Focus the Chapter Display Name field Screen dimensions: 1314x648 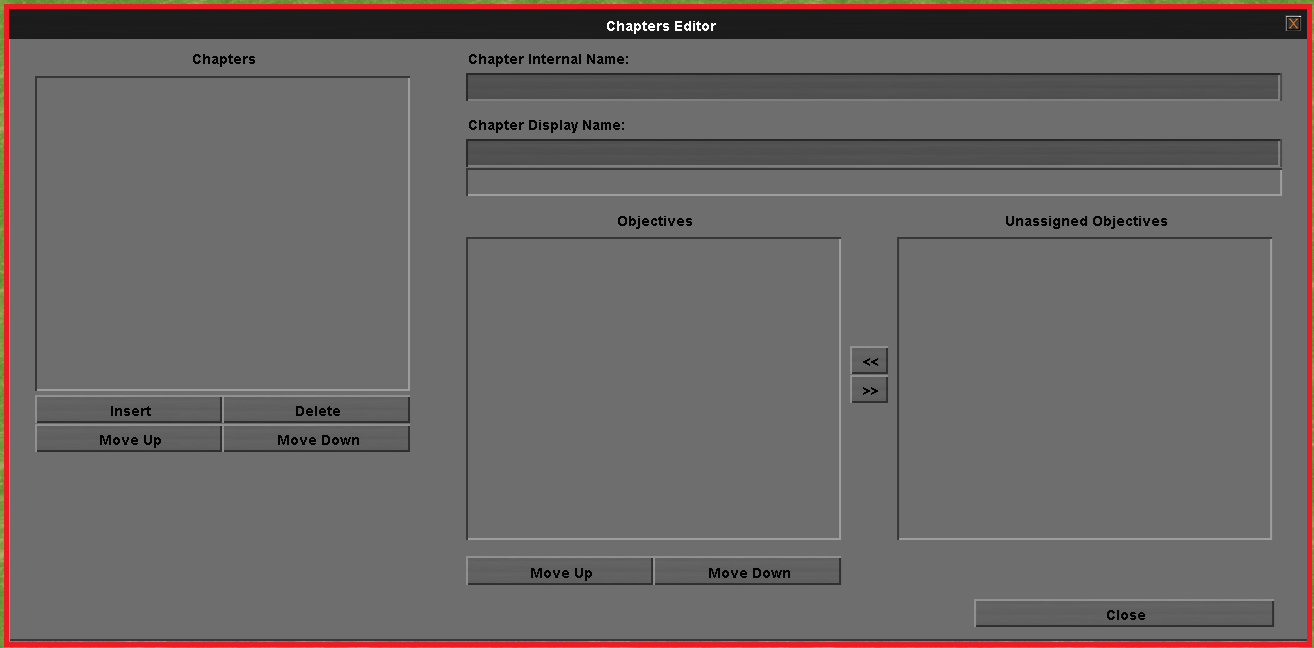[x=874, y=153]
